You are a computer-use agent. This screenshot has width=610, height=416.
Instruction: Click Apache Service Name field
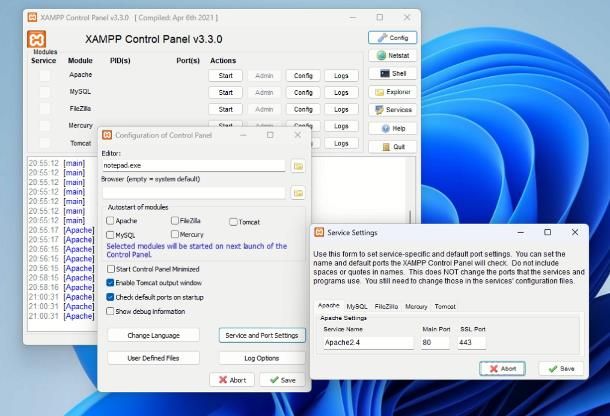pos(368,342)
